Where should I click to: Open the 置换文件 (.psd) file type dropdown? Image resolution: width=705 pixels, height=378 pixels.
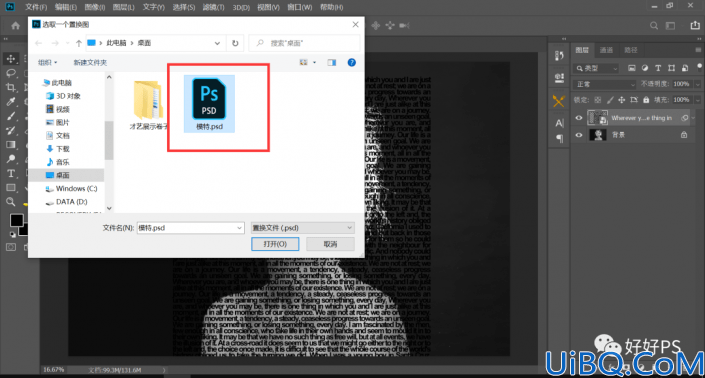302,228
